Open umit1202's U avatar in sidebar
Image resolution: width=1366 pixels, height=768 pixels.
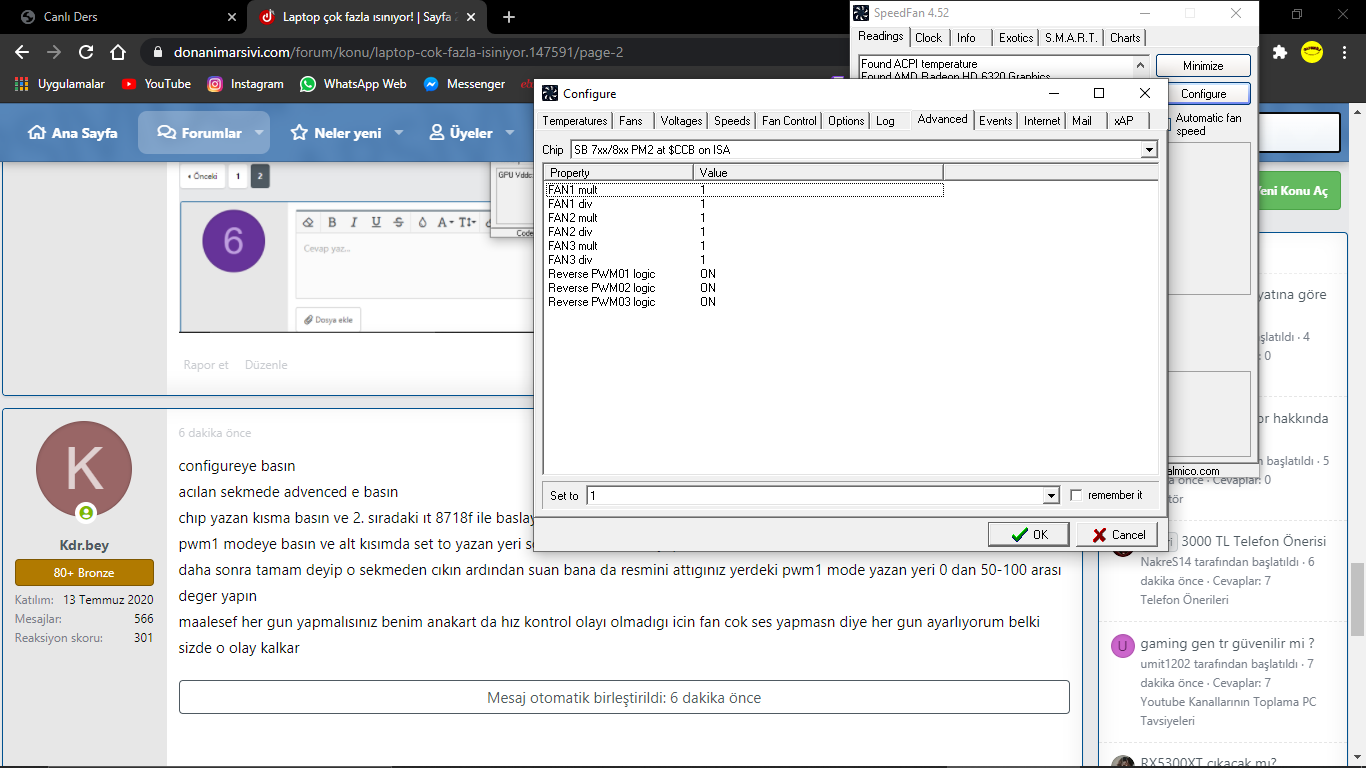click(1123, 645)
